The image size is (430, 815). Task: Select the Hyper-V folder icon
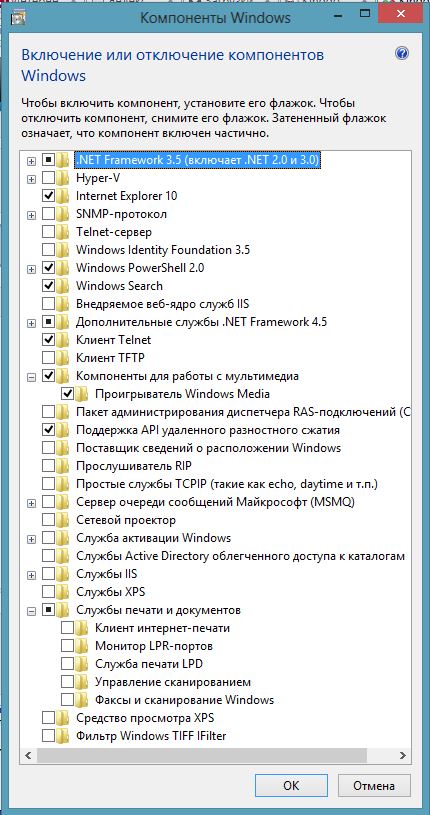coord(63,178)
